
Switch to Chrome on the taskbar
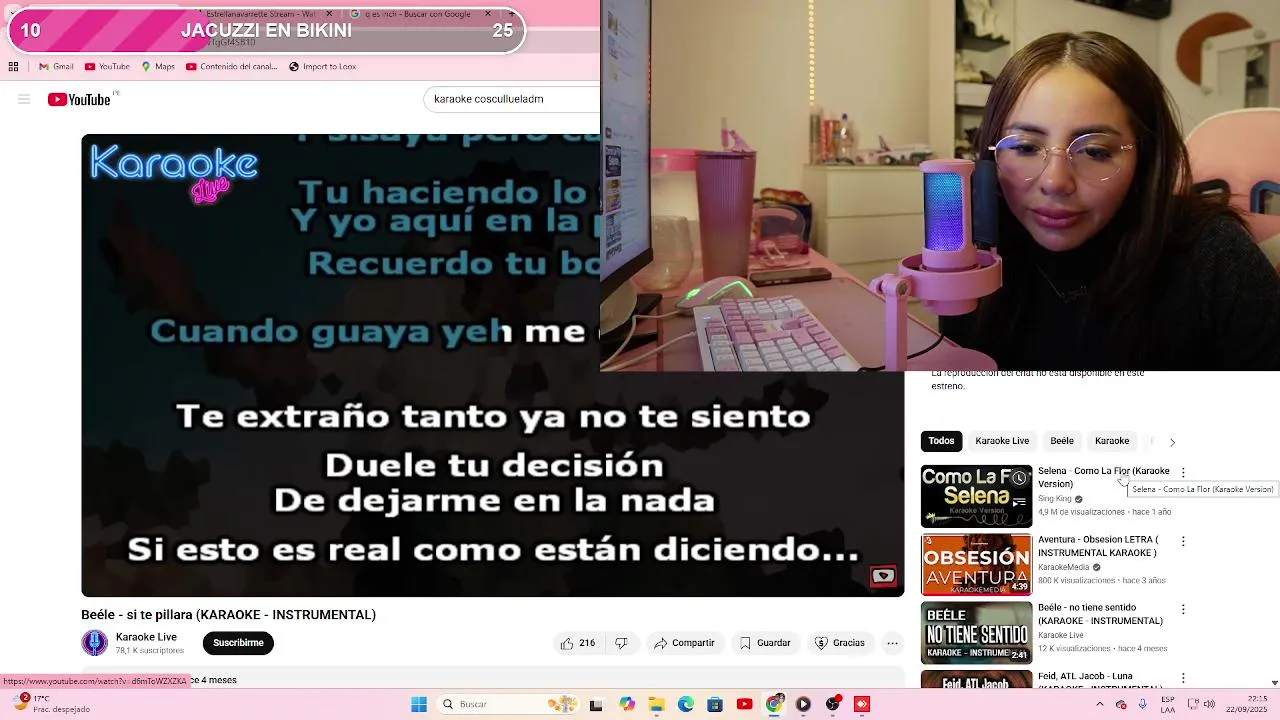click(x=774, y=704)
